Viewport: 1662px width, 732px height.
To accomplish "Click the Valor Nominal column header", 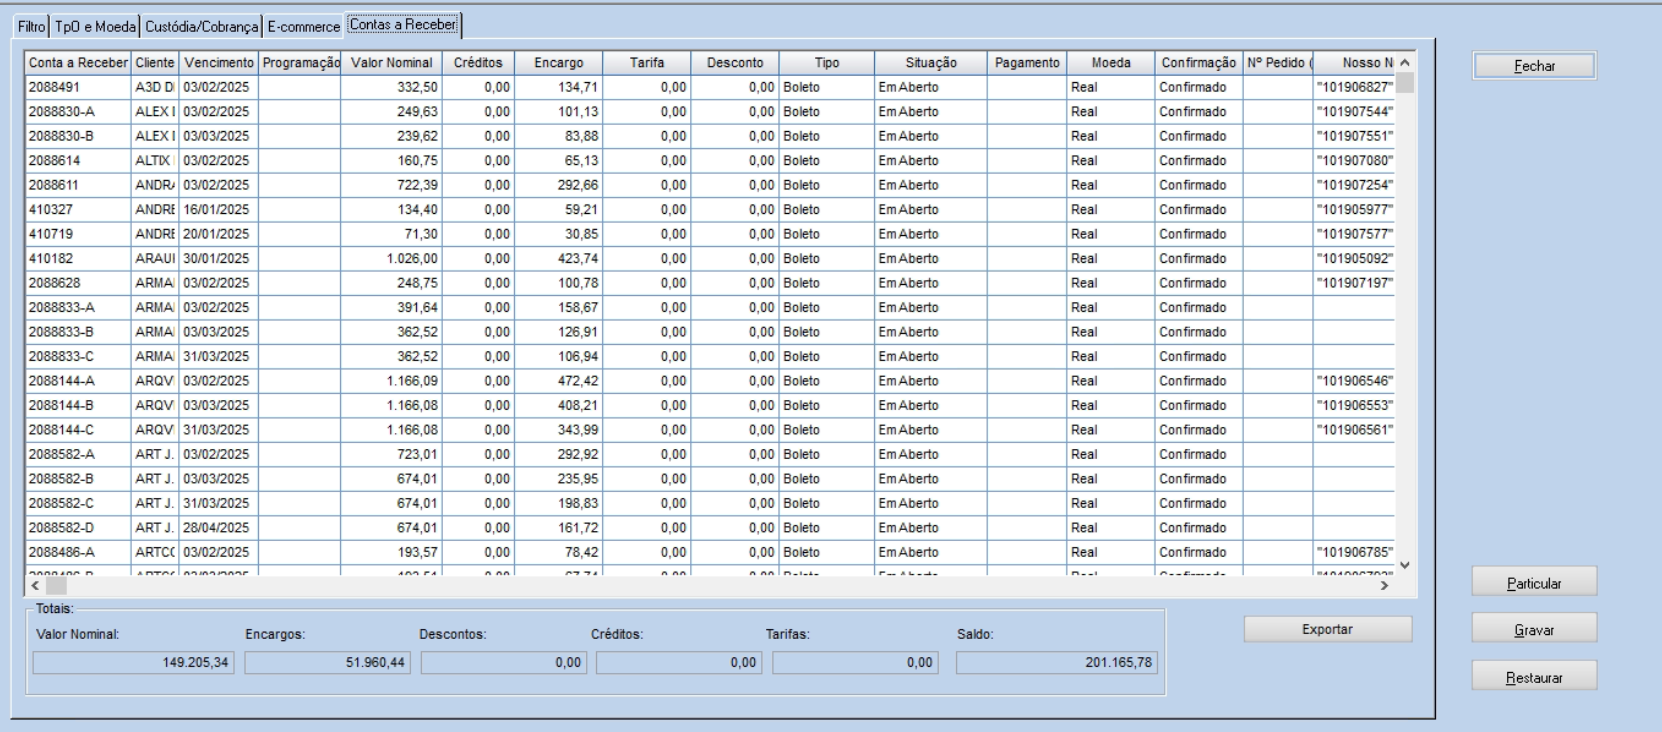I will point(391,63).
